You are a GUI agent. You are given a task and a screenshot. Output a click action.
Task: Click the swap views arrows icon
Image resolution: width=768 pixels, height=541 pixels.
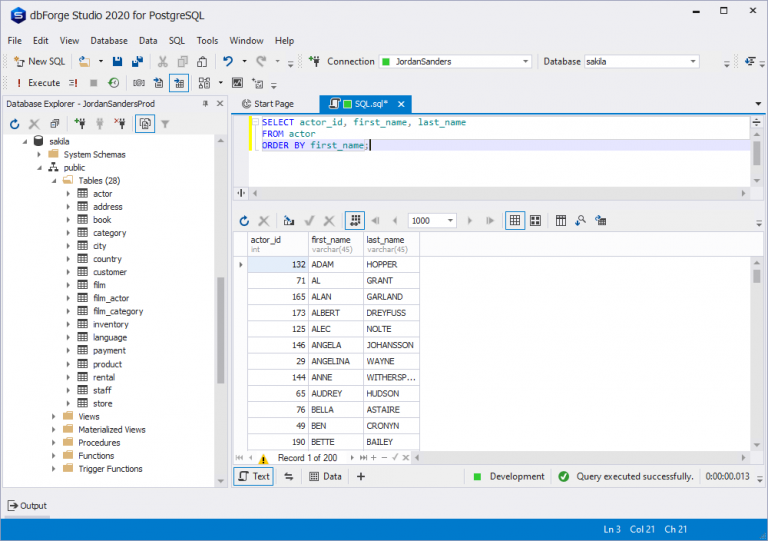coord(289,477)
